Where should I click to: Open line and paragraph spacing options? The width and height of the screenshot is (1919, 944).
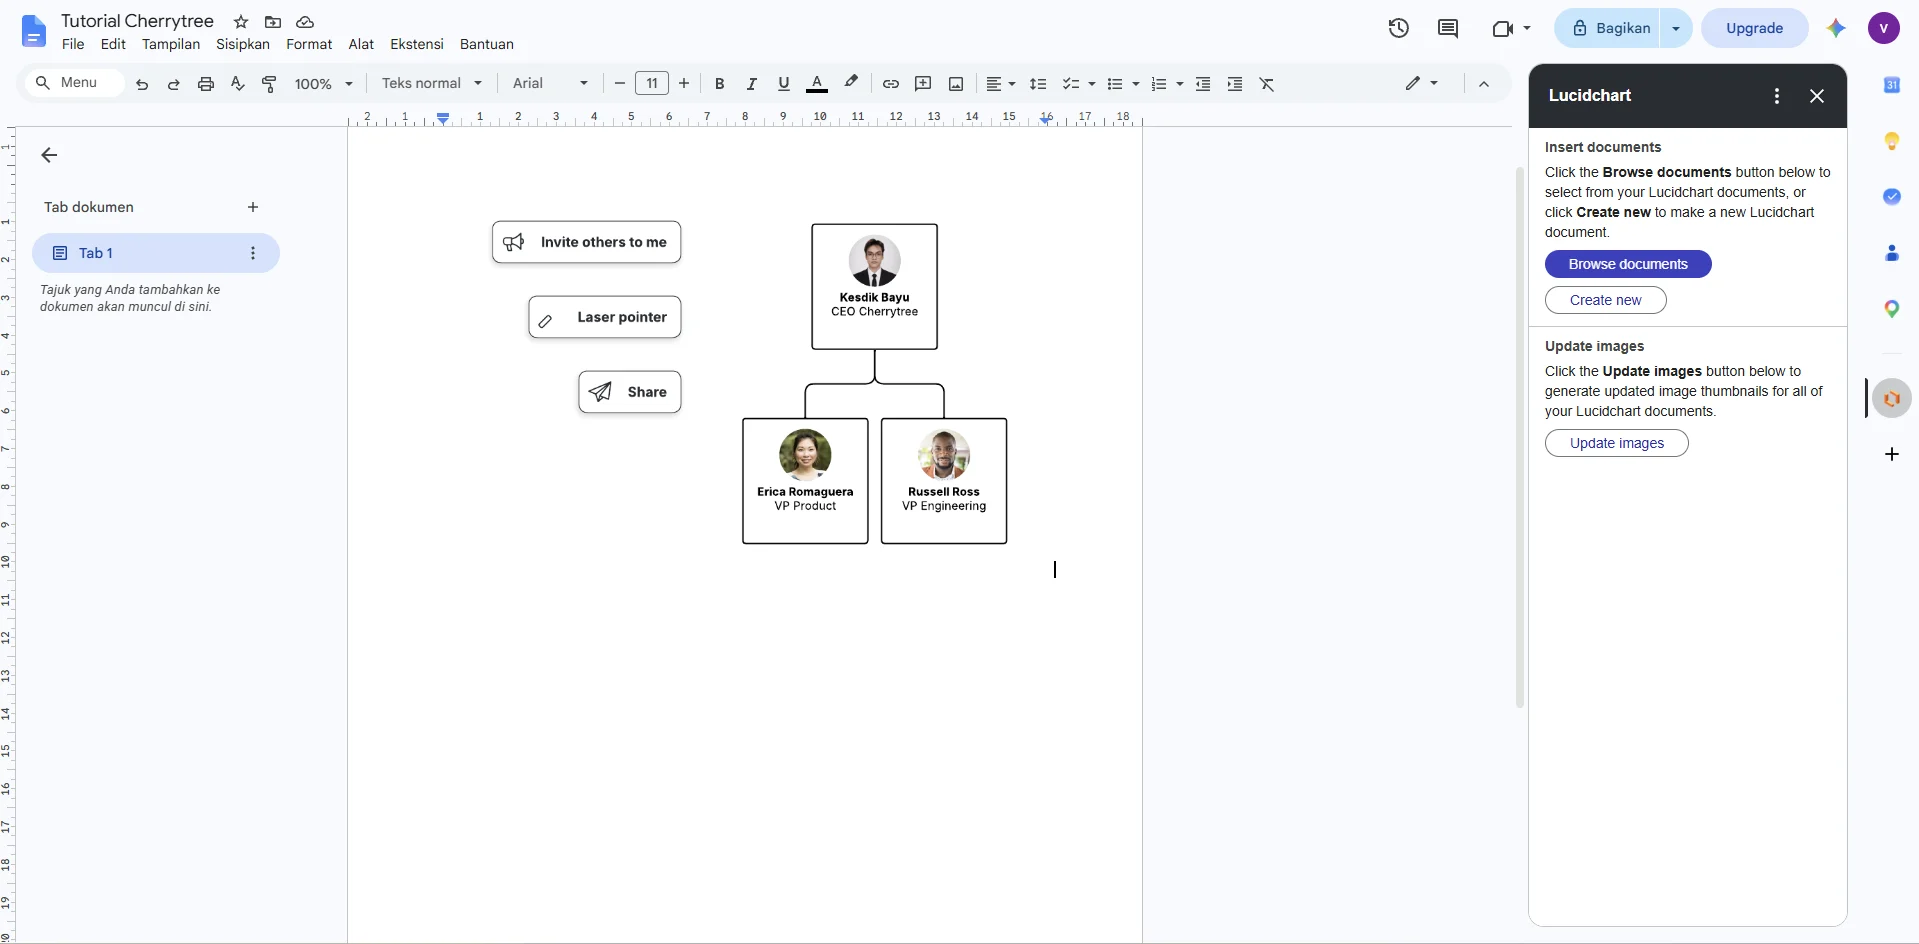pyautogui.click(x=1038, y=84)
